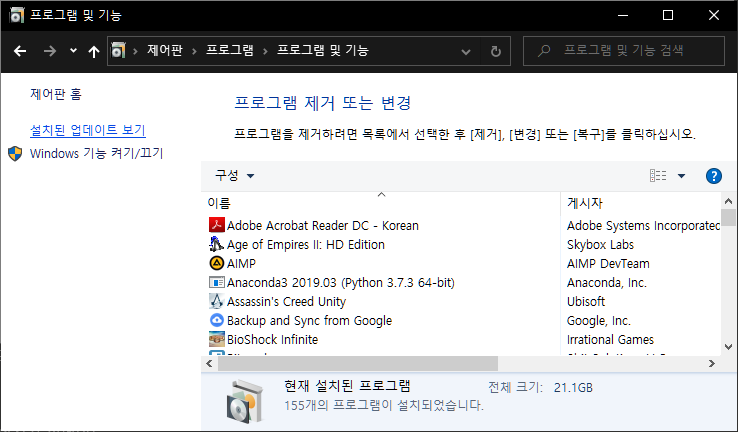
Task: Click the Assassin's Creed Unity icon
Action: 217,301
